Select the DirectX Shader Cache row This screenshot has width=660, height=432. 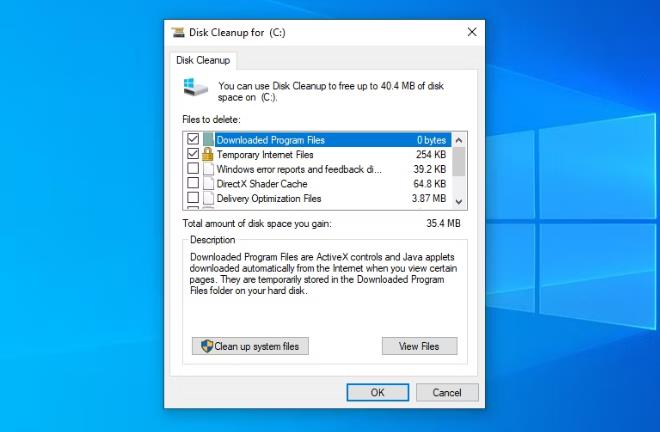pos(318,184)
